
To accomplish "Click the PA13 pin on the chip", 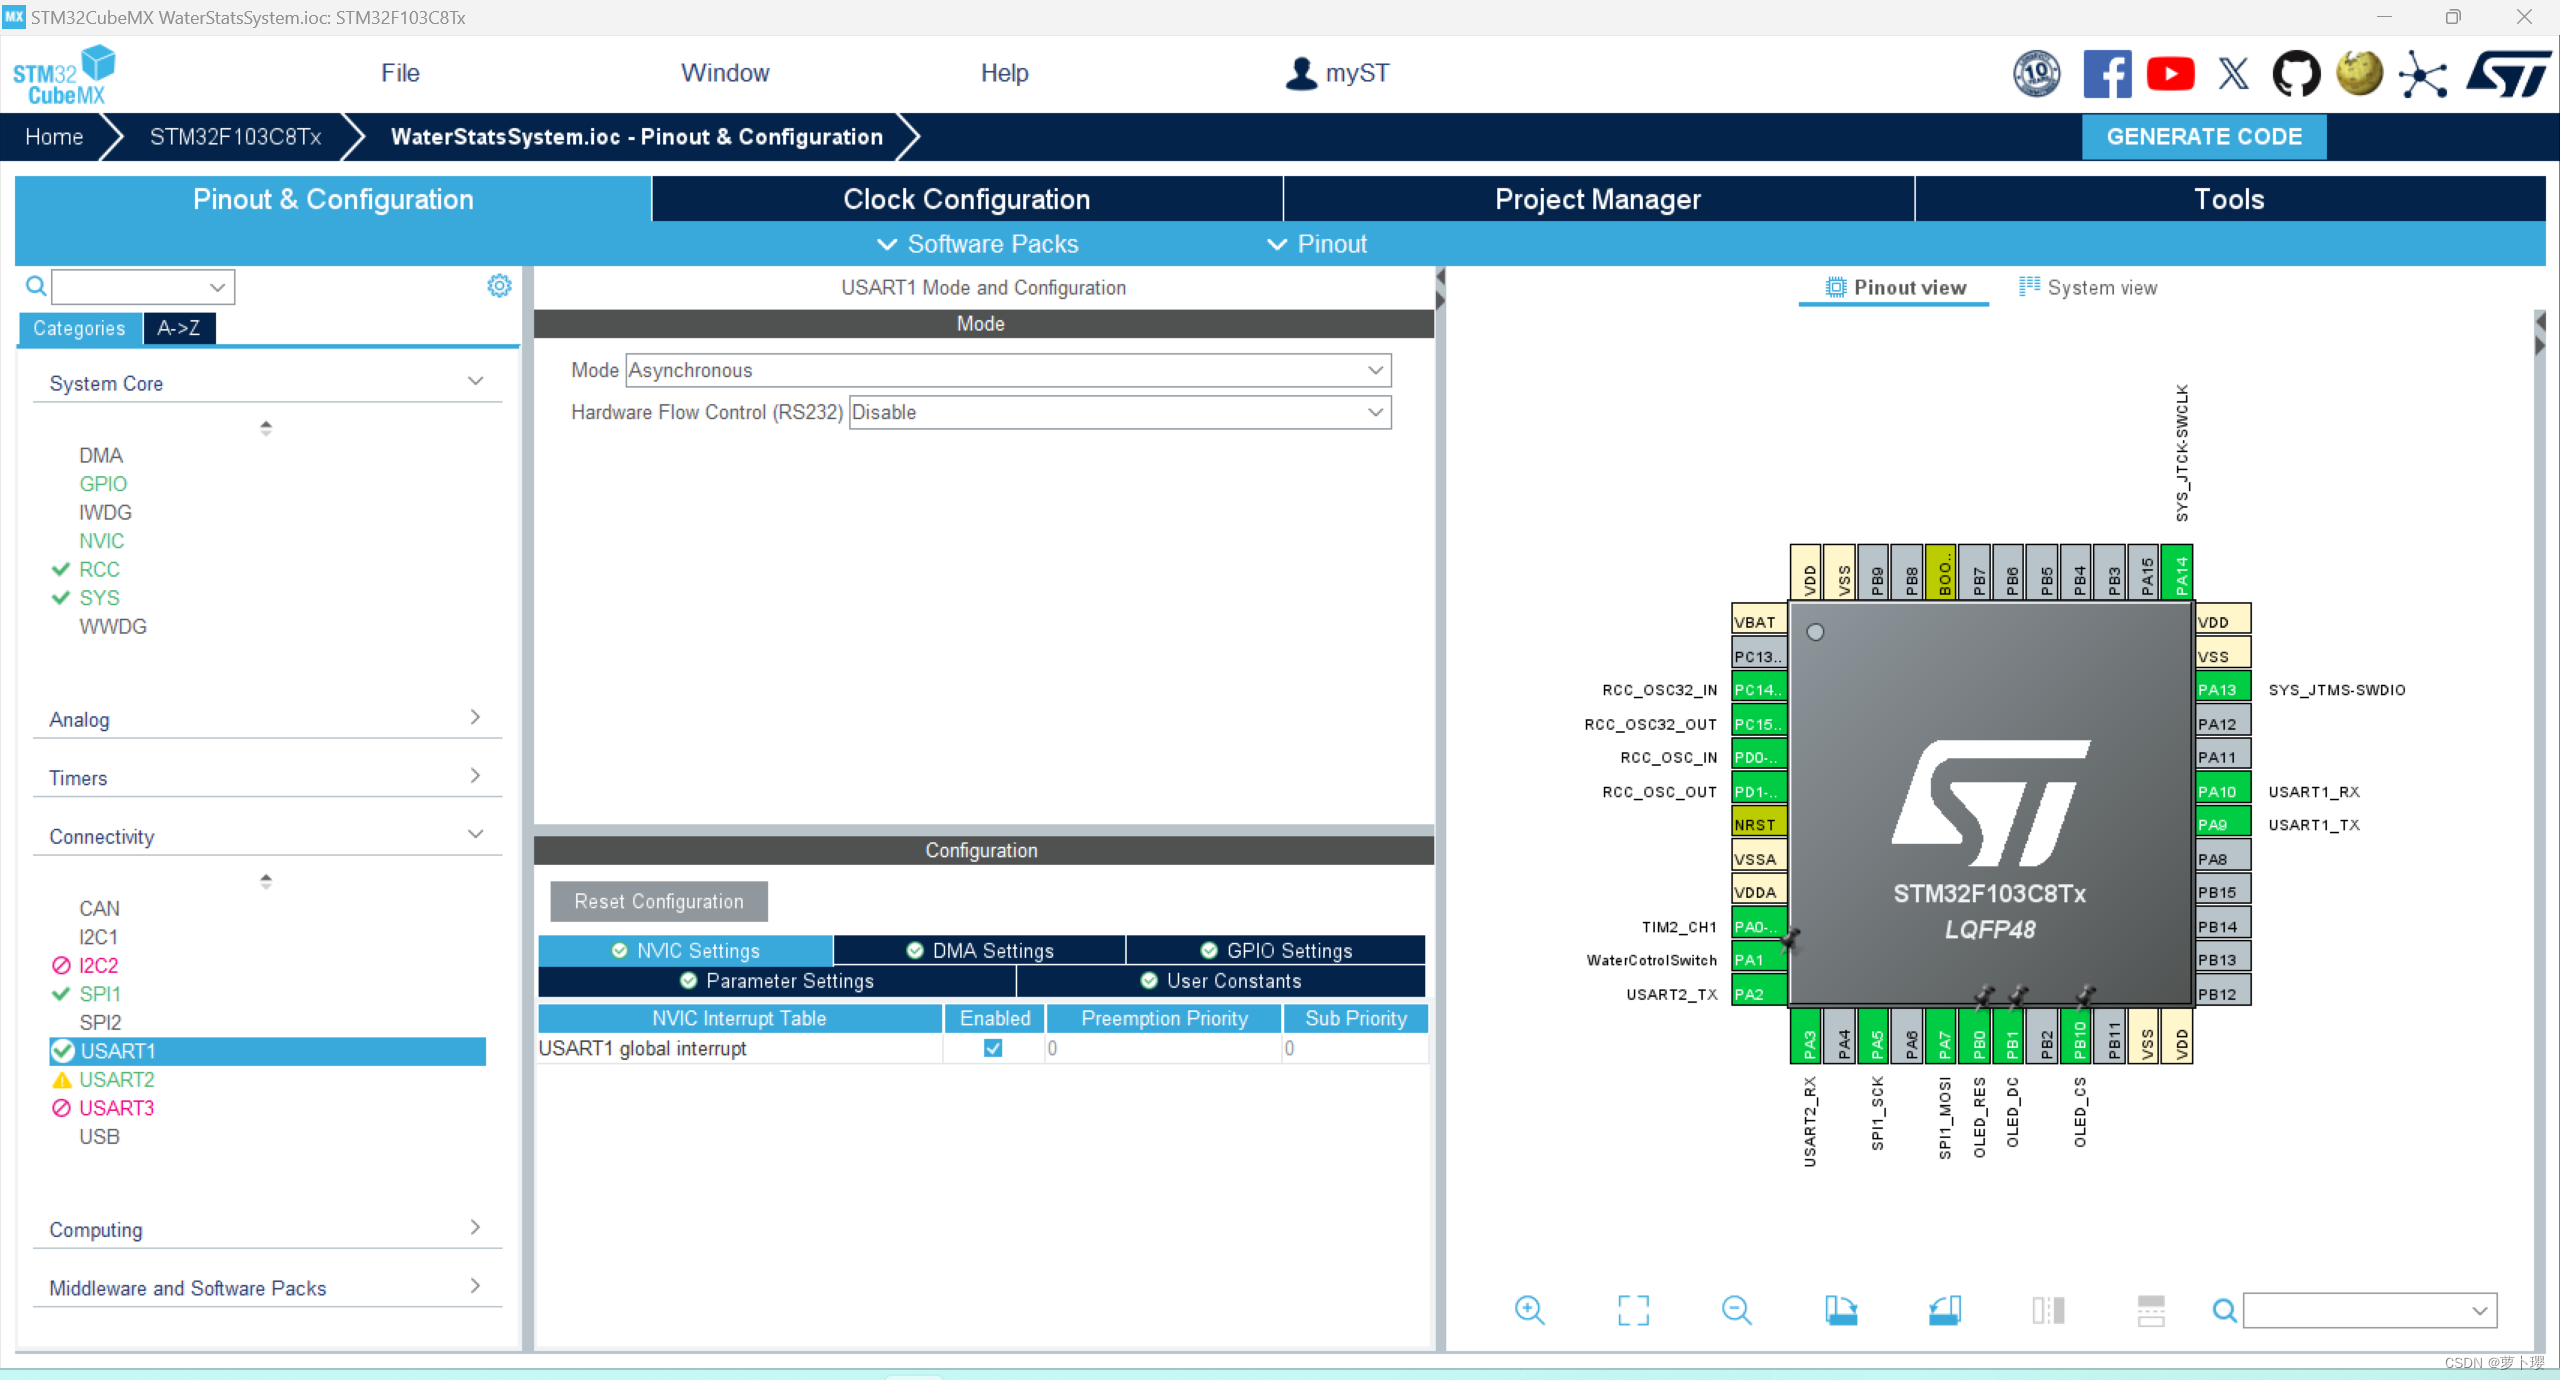I will 2222,689.
